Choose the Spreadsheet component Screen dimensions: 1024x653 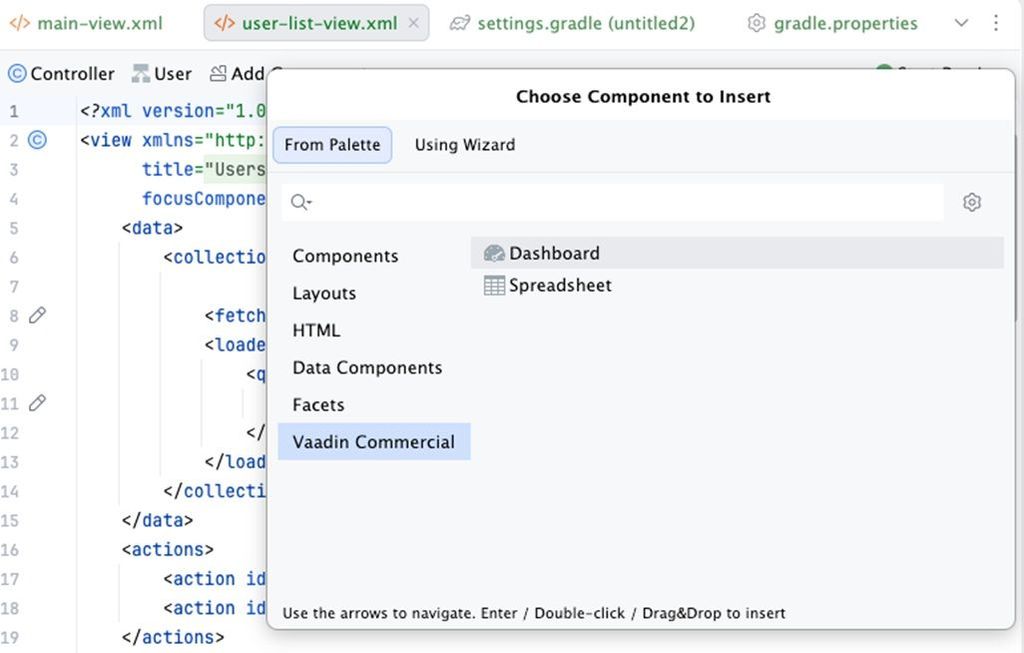(737, 285)
